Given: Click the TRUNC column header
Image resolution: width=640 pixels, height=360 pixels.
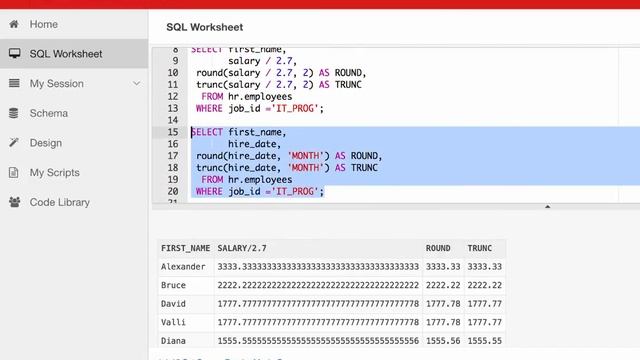Looking at the screenshot, I should click(x=480, y=248).
